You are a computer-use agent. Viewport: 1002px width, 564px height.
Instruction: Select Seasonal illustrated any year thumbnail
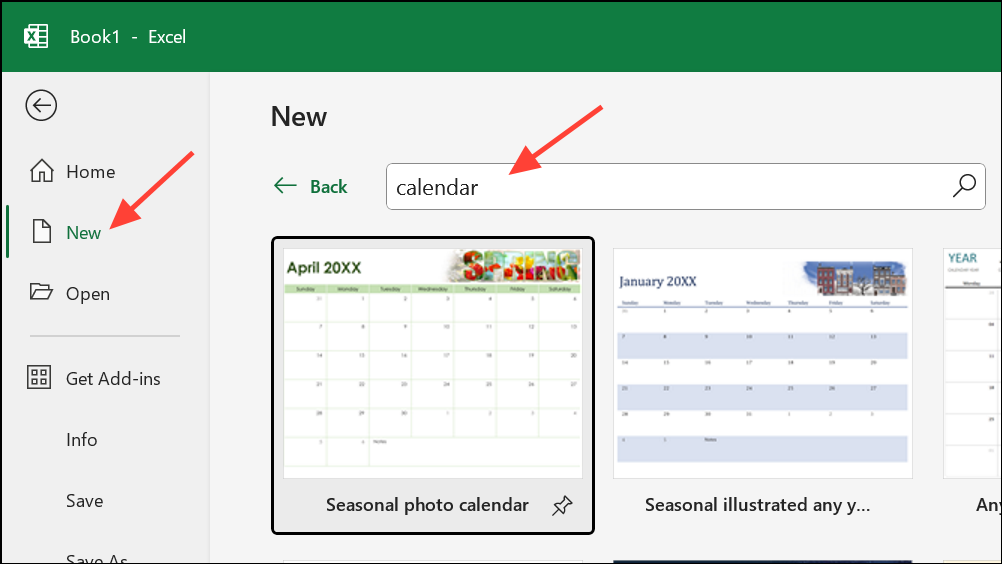(763, 363)
